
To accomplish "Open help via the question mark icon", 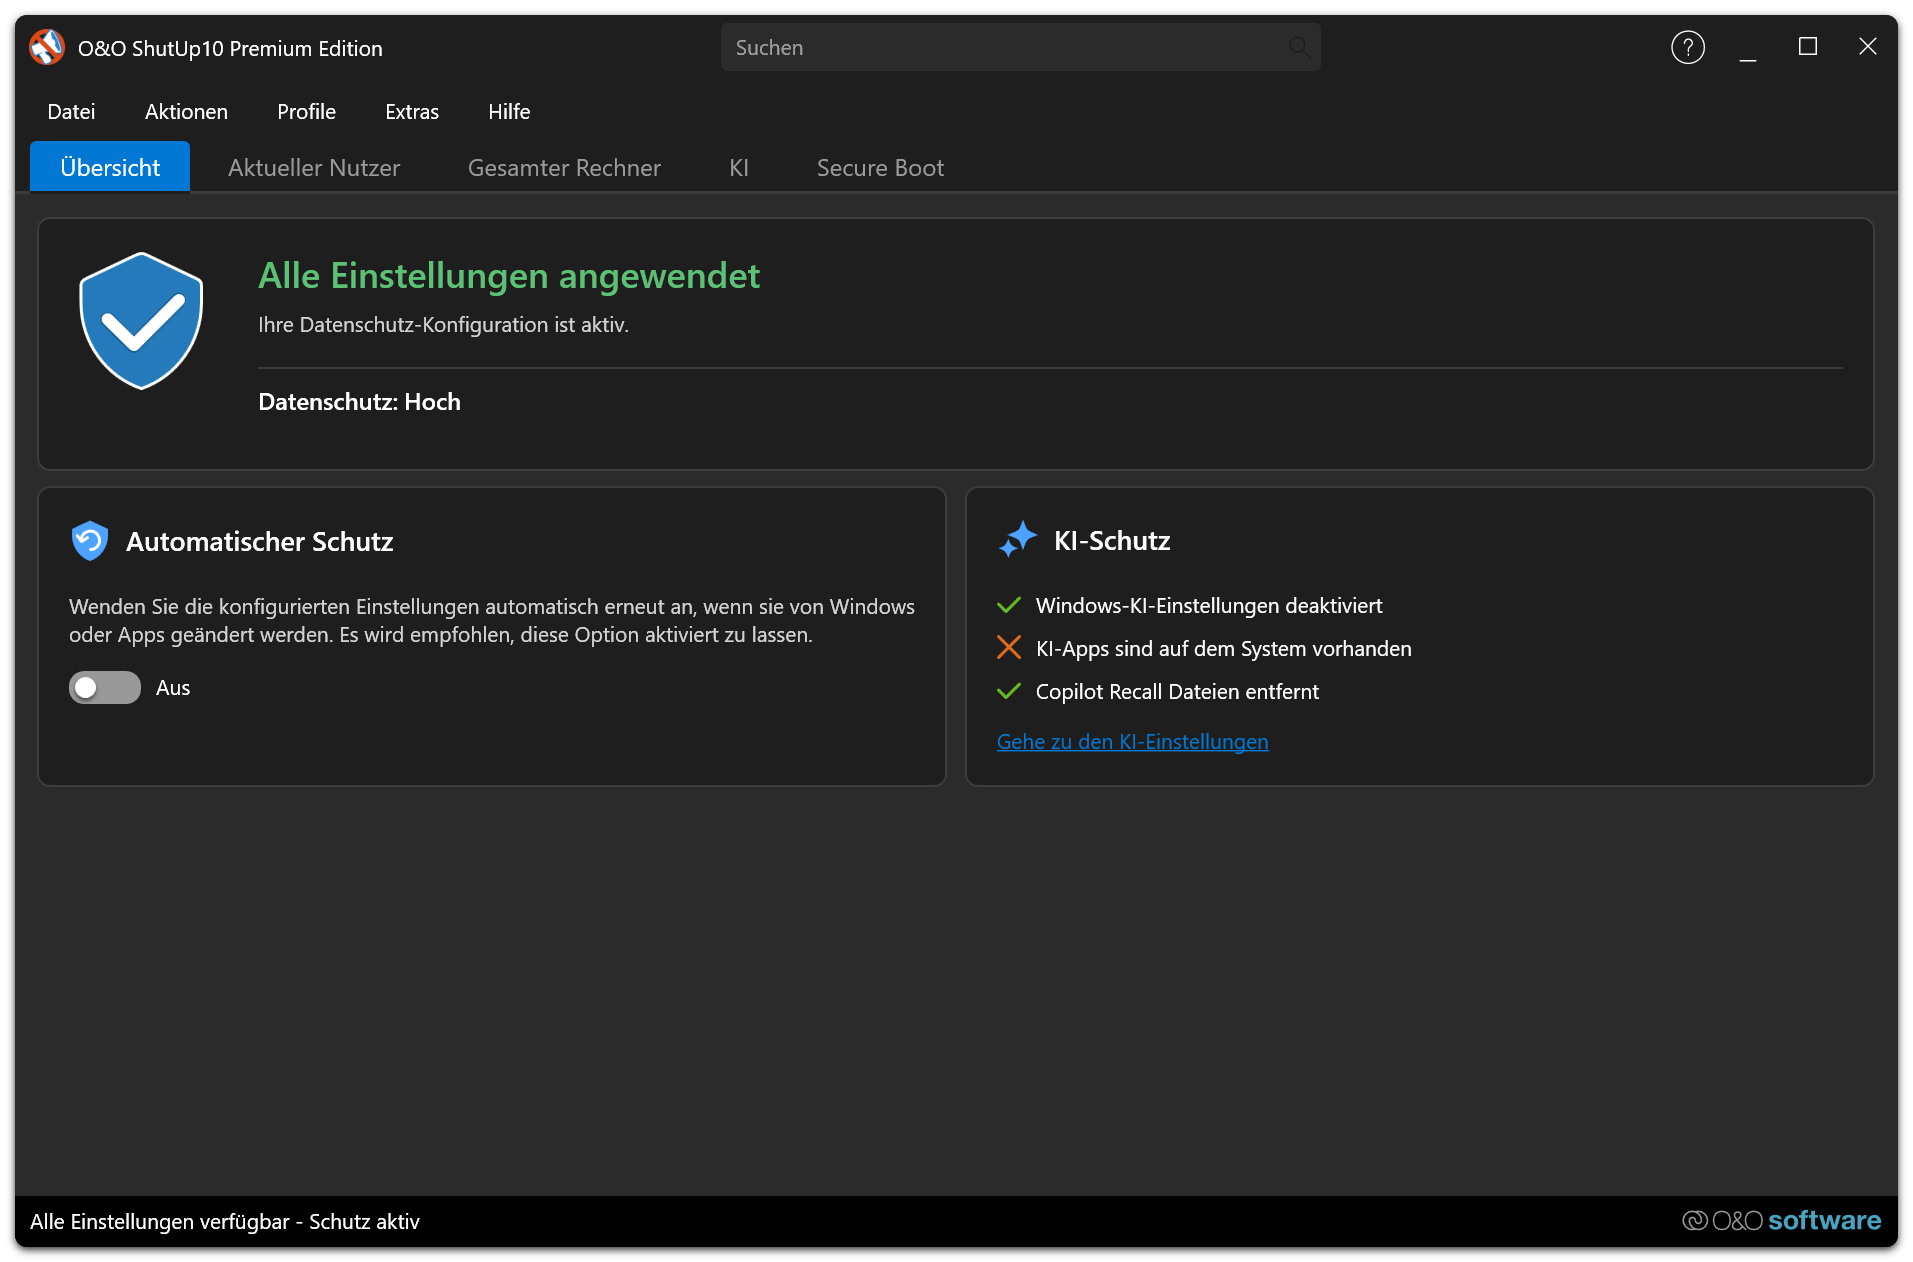I will tap(1687, 47).
